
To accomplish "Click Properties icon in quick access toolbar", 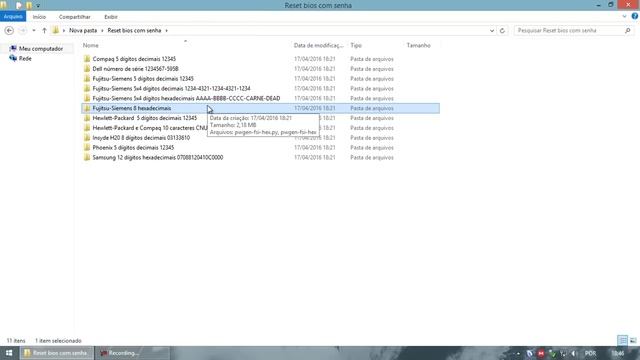I will [x=18, y=5].
